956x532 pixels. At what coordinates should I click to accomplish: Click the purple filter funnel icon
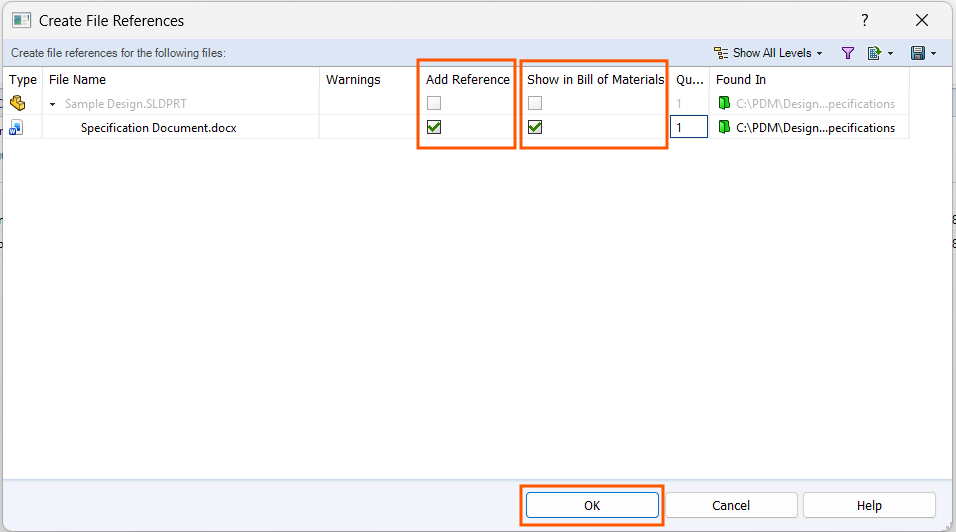(x=847, y=53)
